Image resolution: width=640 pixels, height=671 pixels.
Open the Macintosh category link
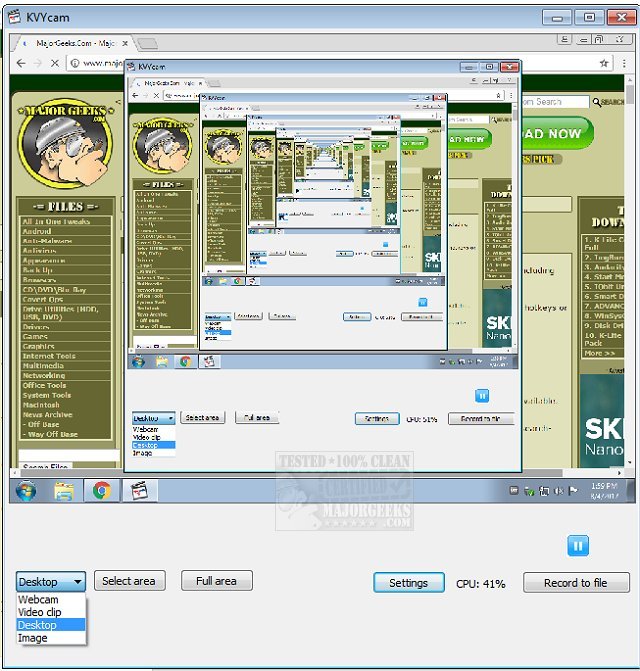point(41,405)
